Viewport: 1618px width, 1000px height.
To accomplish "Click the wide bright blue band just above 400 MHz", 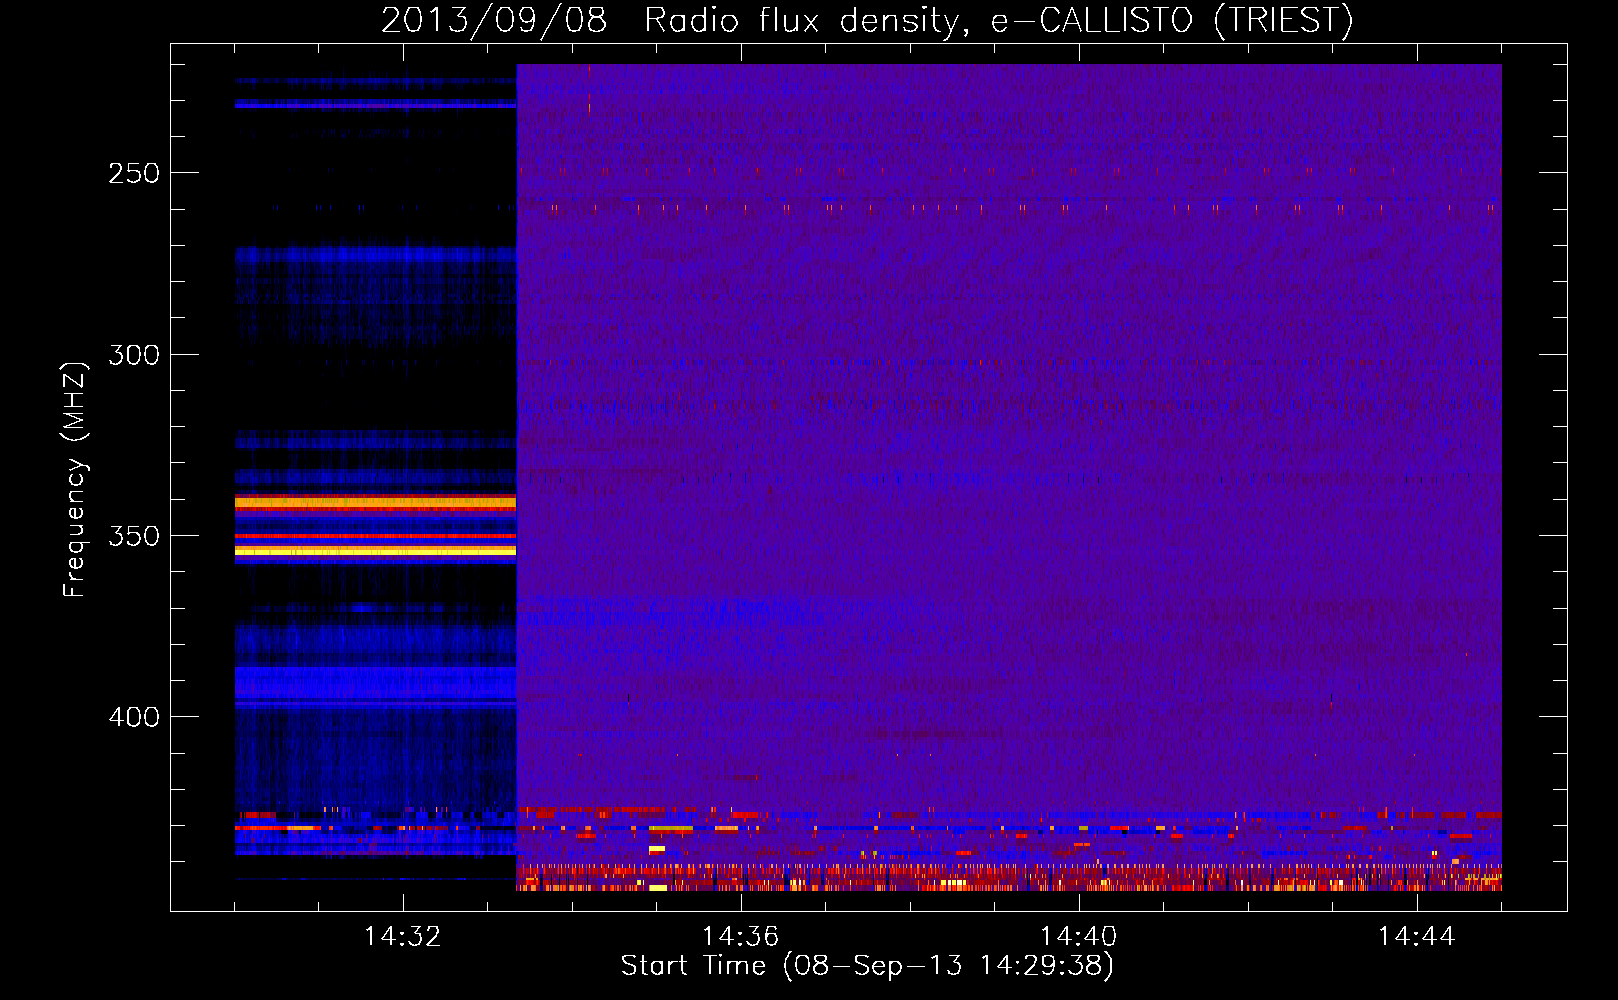I will [x=375, y=683].
